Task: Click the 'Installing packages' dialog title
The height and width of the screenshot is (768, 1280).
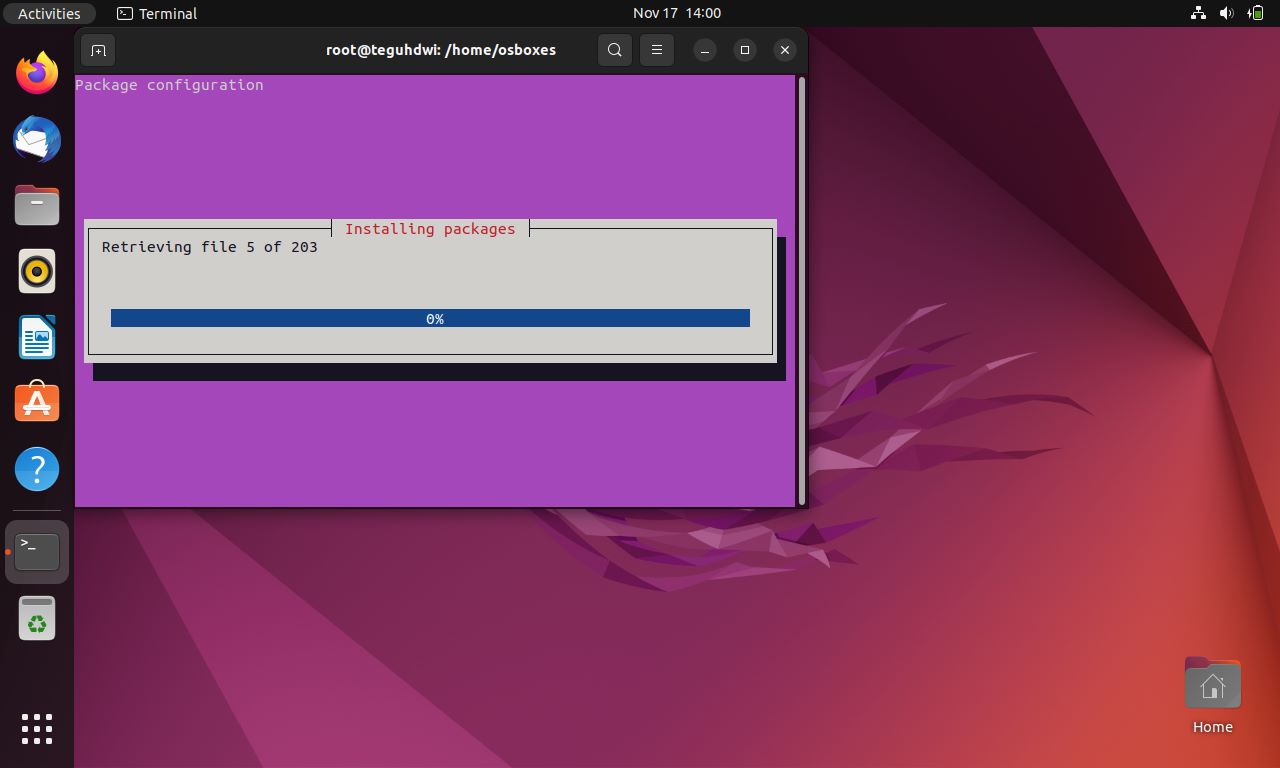Action: [430, 229]
